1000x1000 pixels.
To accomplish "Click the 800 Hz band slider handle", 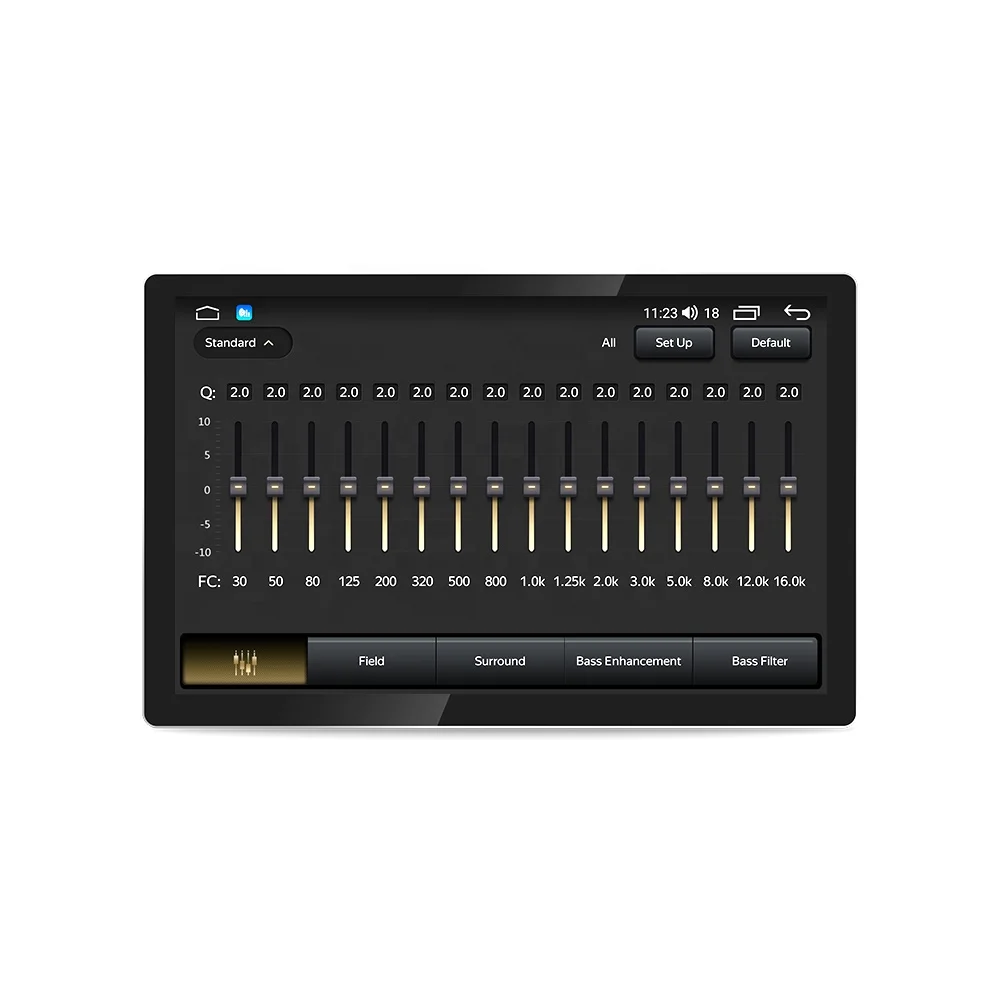I will click(x=495, y=487).
